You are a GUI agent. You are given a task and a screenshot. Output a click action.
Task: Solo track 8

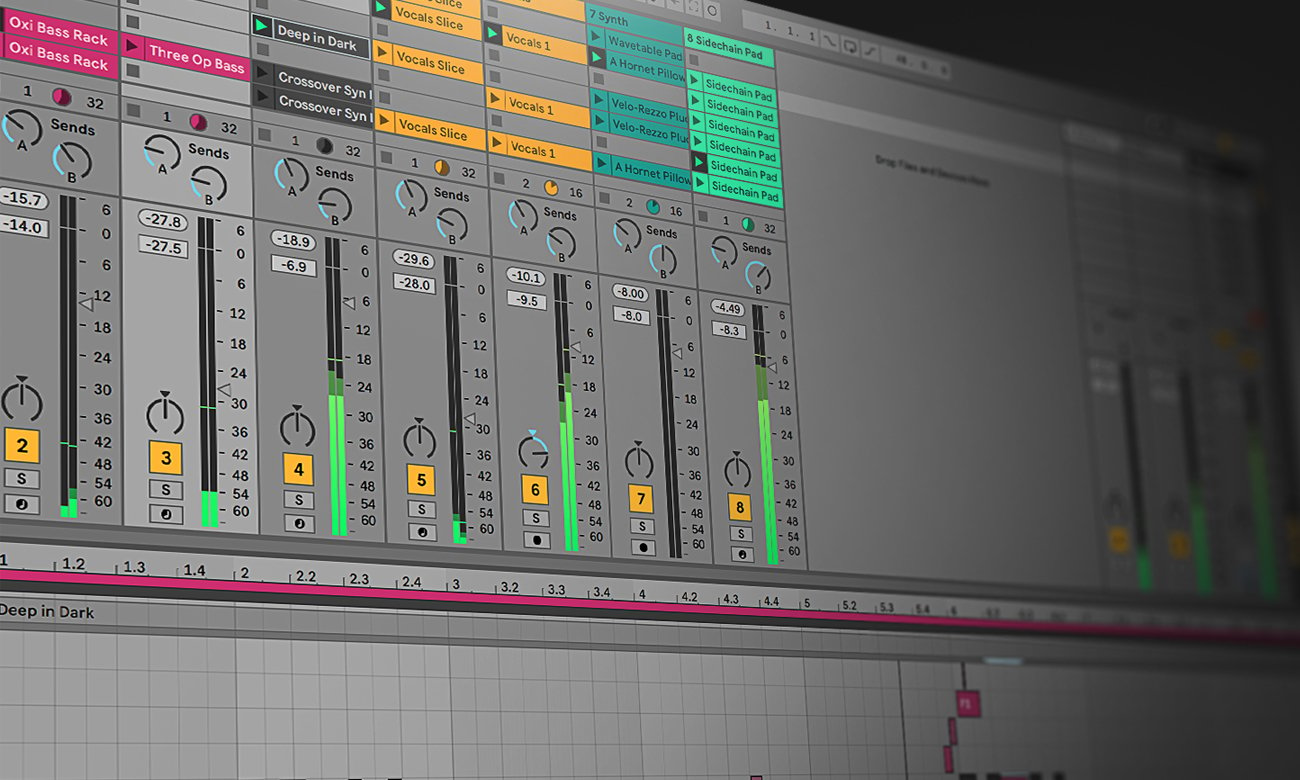click(741, 534)
